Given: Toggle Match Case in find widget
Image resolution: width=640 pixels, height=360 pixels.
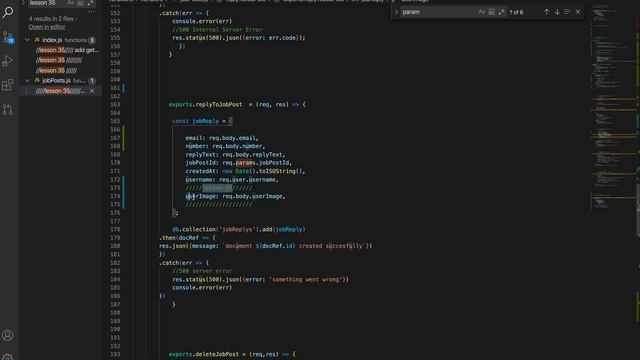Looking at the screenshot, I should [482, 12].
